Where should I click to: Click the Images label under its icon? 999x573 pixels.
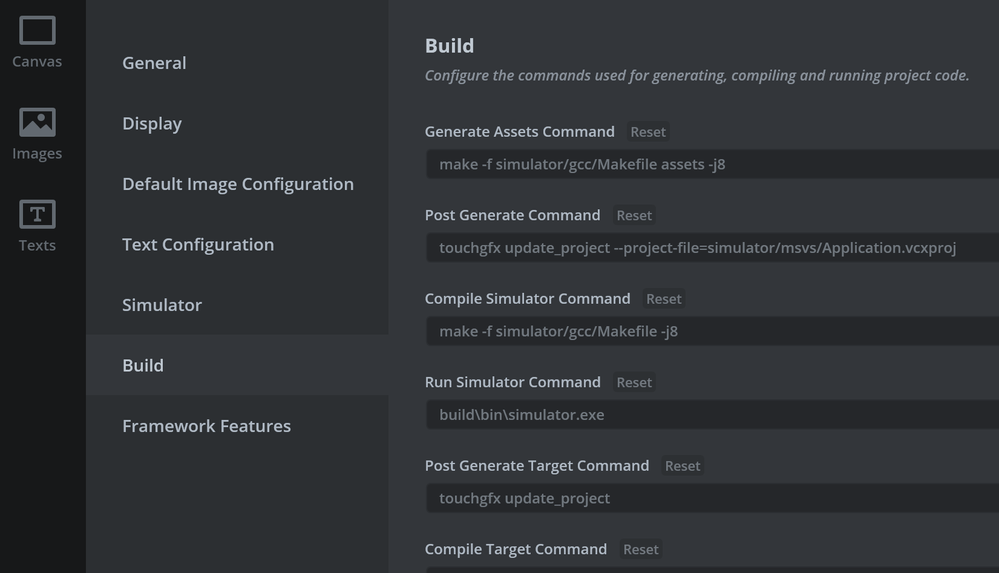pos(37,154)
